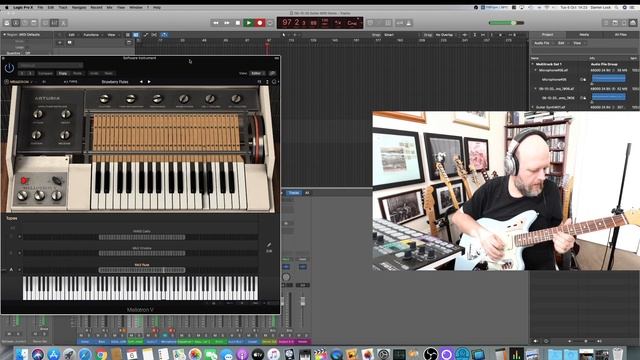Toggle the Mellotron advanced panel icon

(267, 82)
